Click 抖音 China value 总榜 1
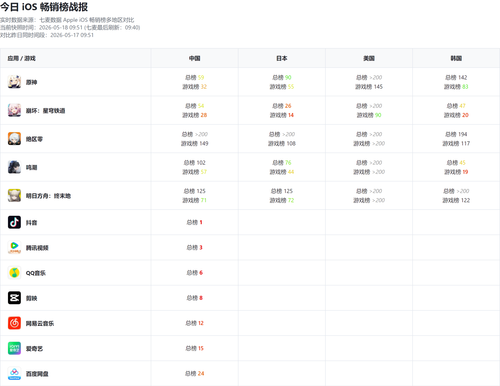Screen dimensions: 500x386 coord(195,222)
